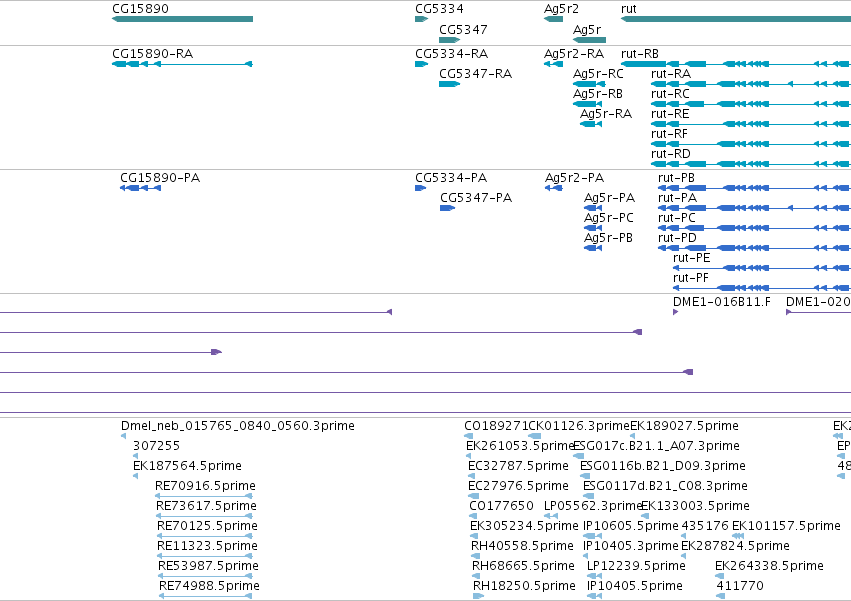Open the rut-RC transcript label

[x=670, y=94]
